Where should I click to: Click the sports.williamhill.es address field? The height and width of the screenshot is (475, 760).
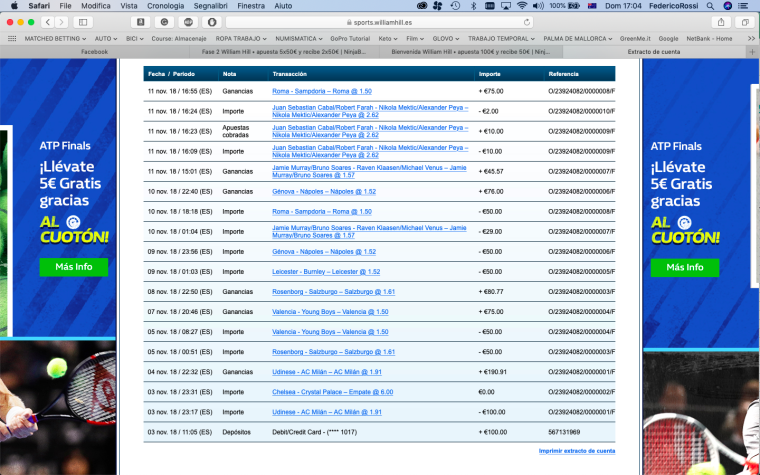pyautogui.click(x=379, y=22)
